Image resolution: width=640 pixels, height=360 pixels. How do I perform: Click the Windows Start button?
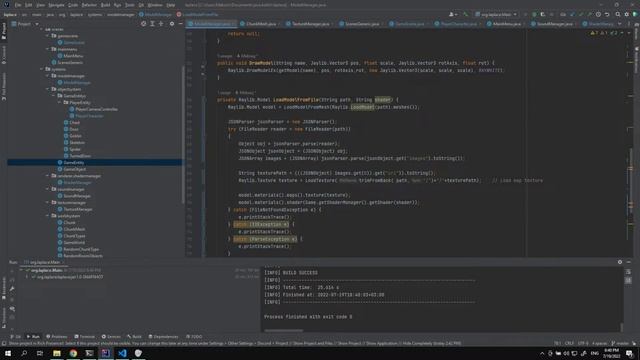8,353
